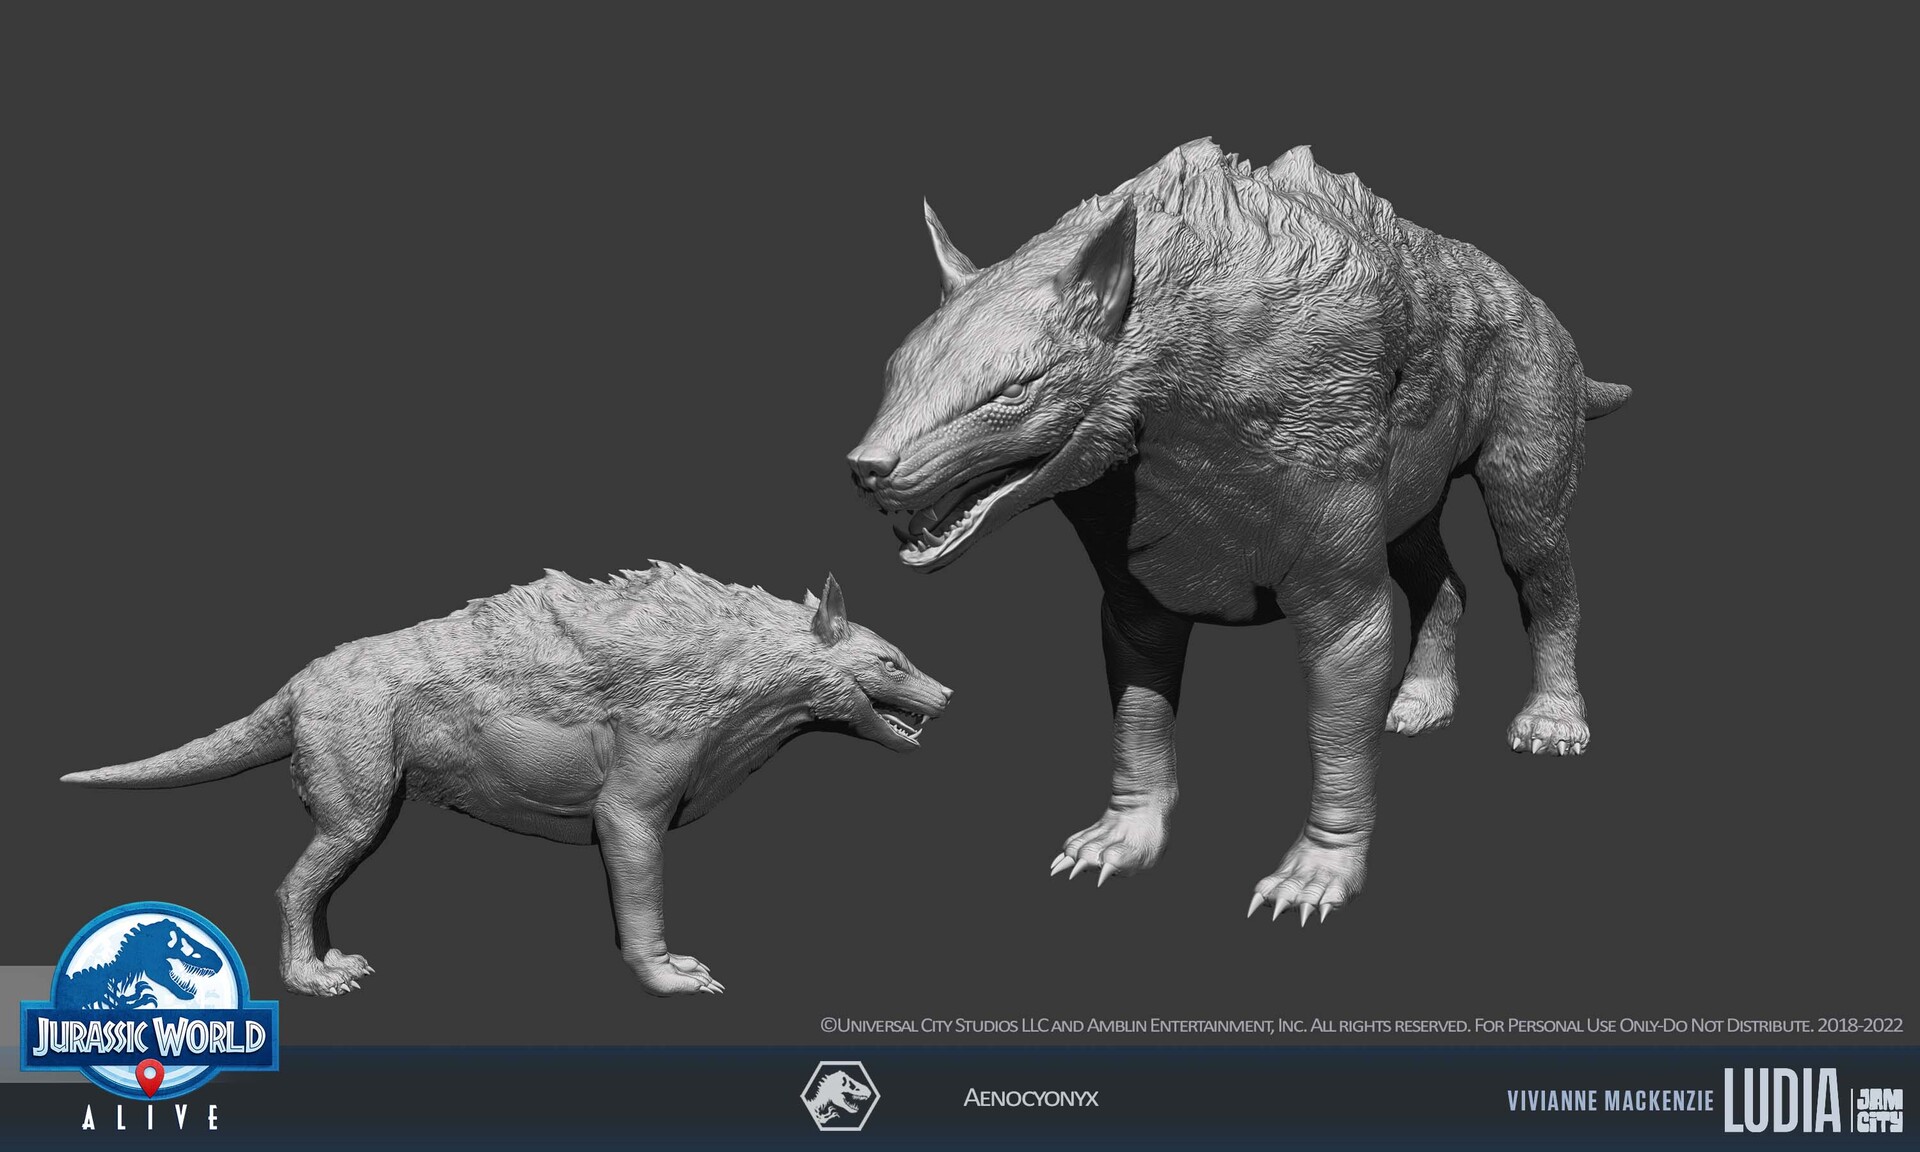Image resolution: width=1920 pixels, height=1152 pixels.
Task: Click the Vivianne Mackenzie artist credit
Action: pos(1610,1101)
